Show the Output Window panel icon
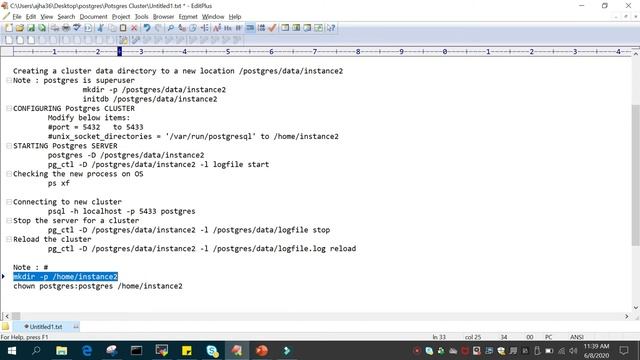The height and width of the screenshot is (360, 640). (x=307, y=28)
